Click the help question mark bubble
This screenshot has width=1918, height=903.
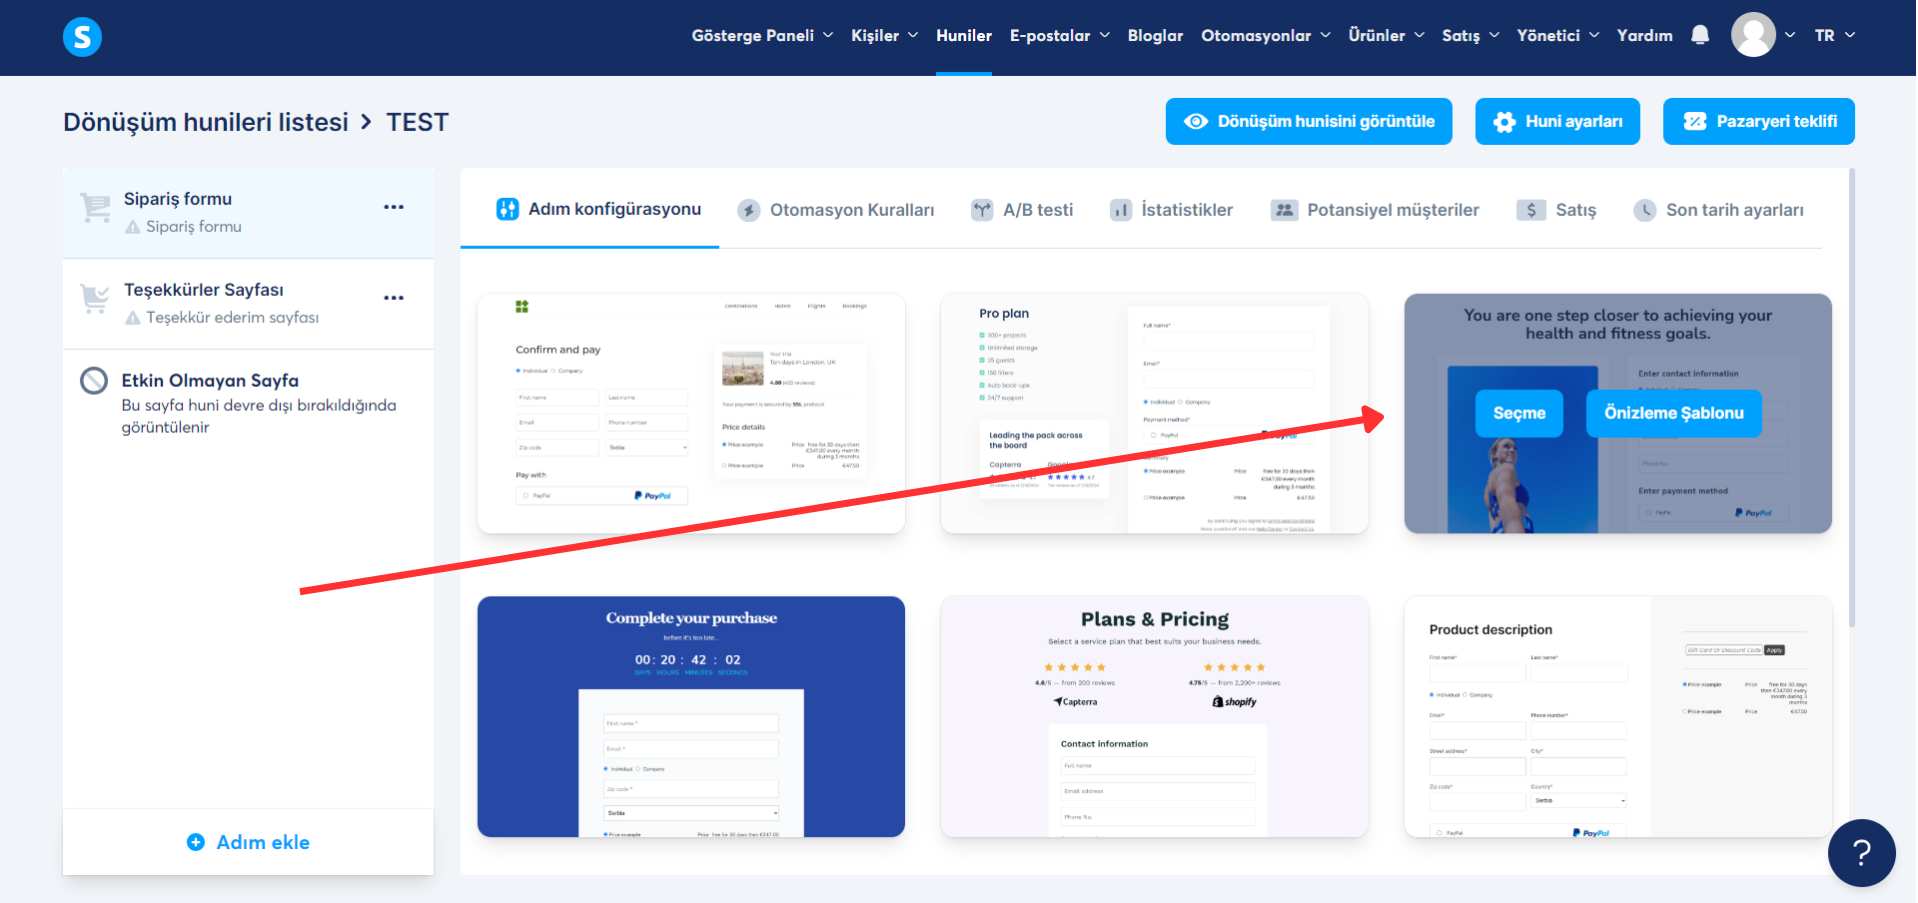pyautogui.click(x=1861, y=853)
